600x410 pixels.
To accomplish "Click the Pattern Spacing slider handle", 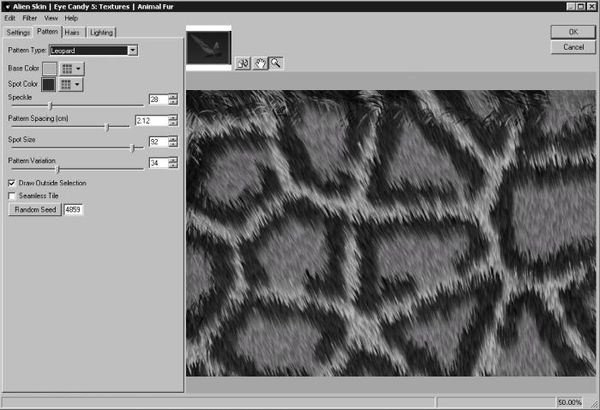I will pos(107,126).
